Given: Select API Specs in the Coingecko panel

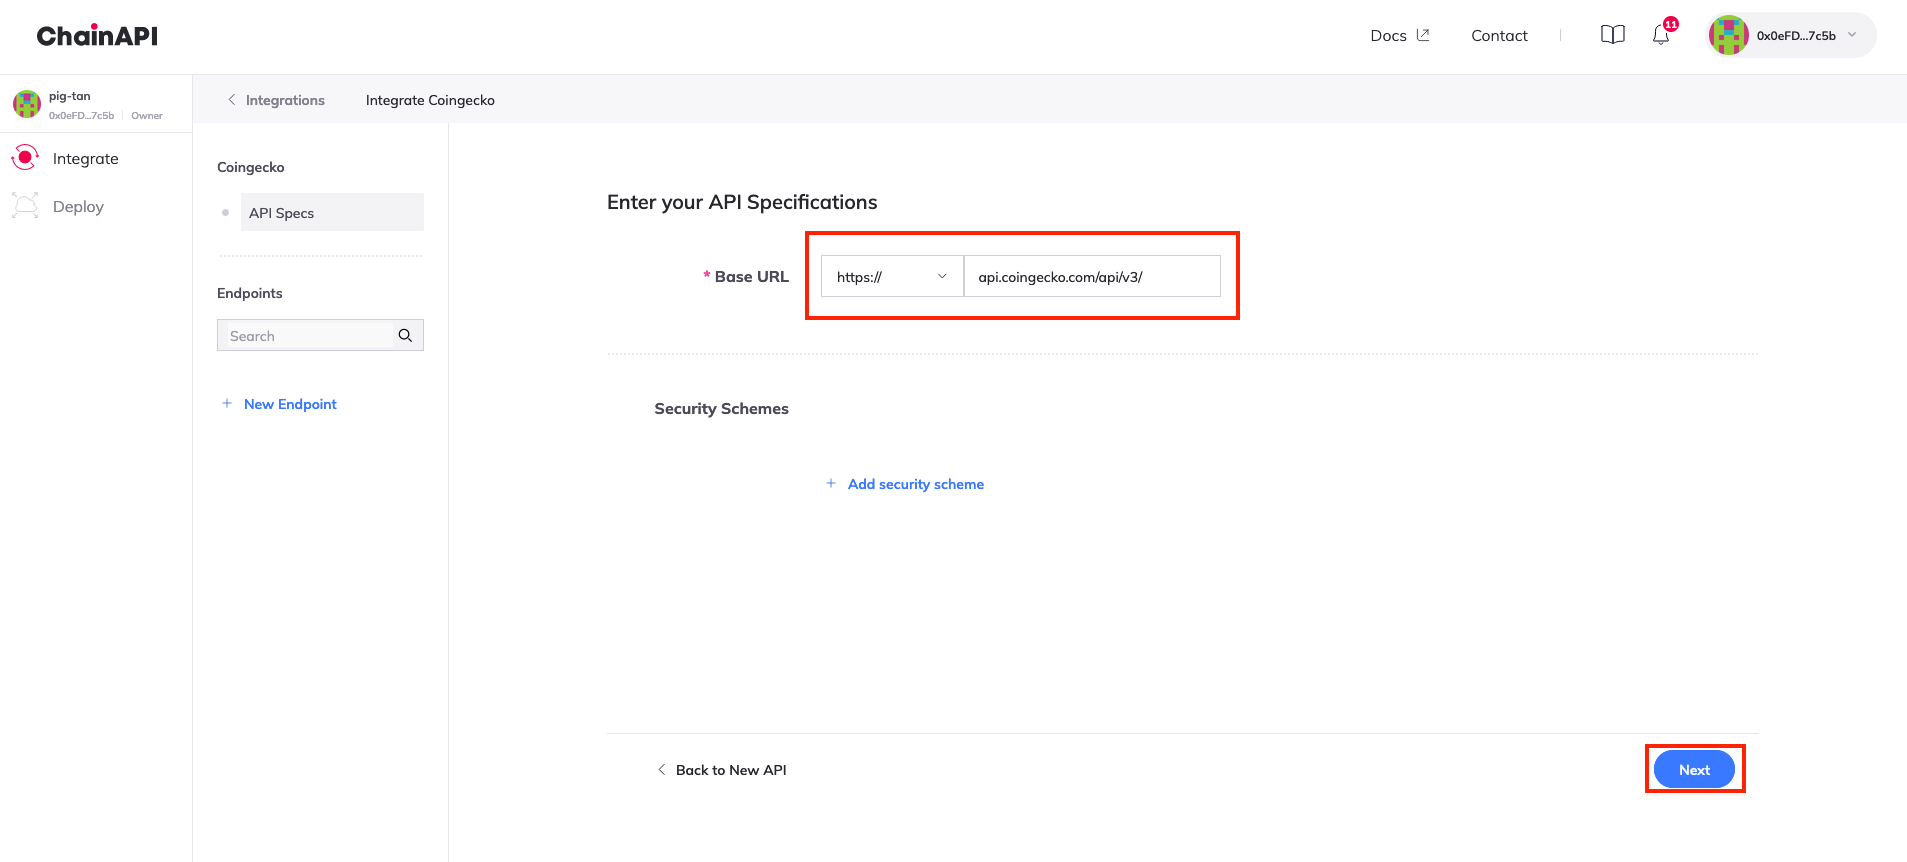Looking at the screenshot, I should click(331, 213).
